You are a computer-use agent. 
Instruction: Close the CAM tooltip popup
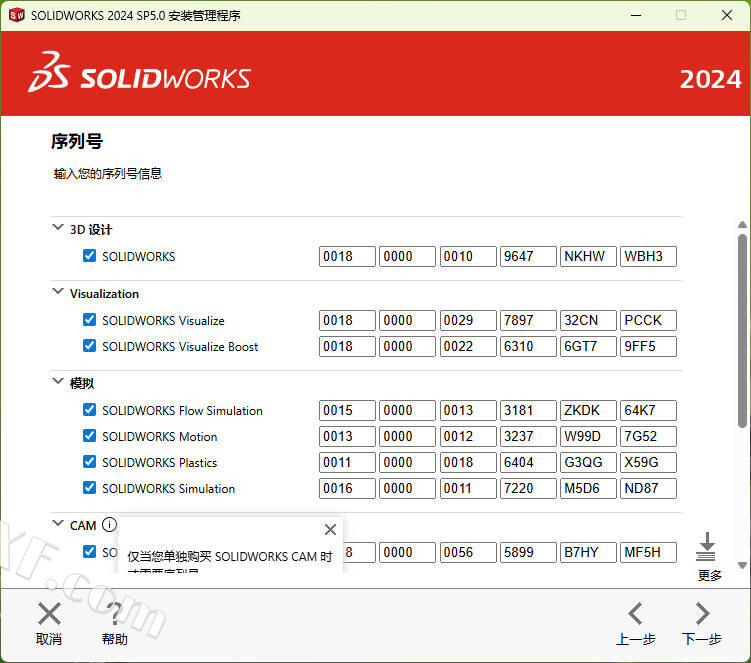pos(330,530)
